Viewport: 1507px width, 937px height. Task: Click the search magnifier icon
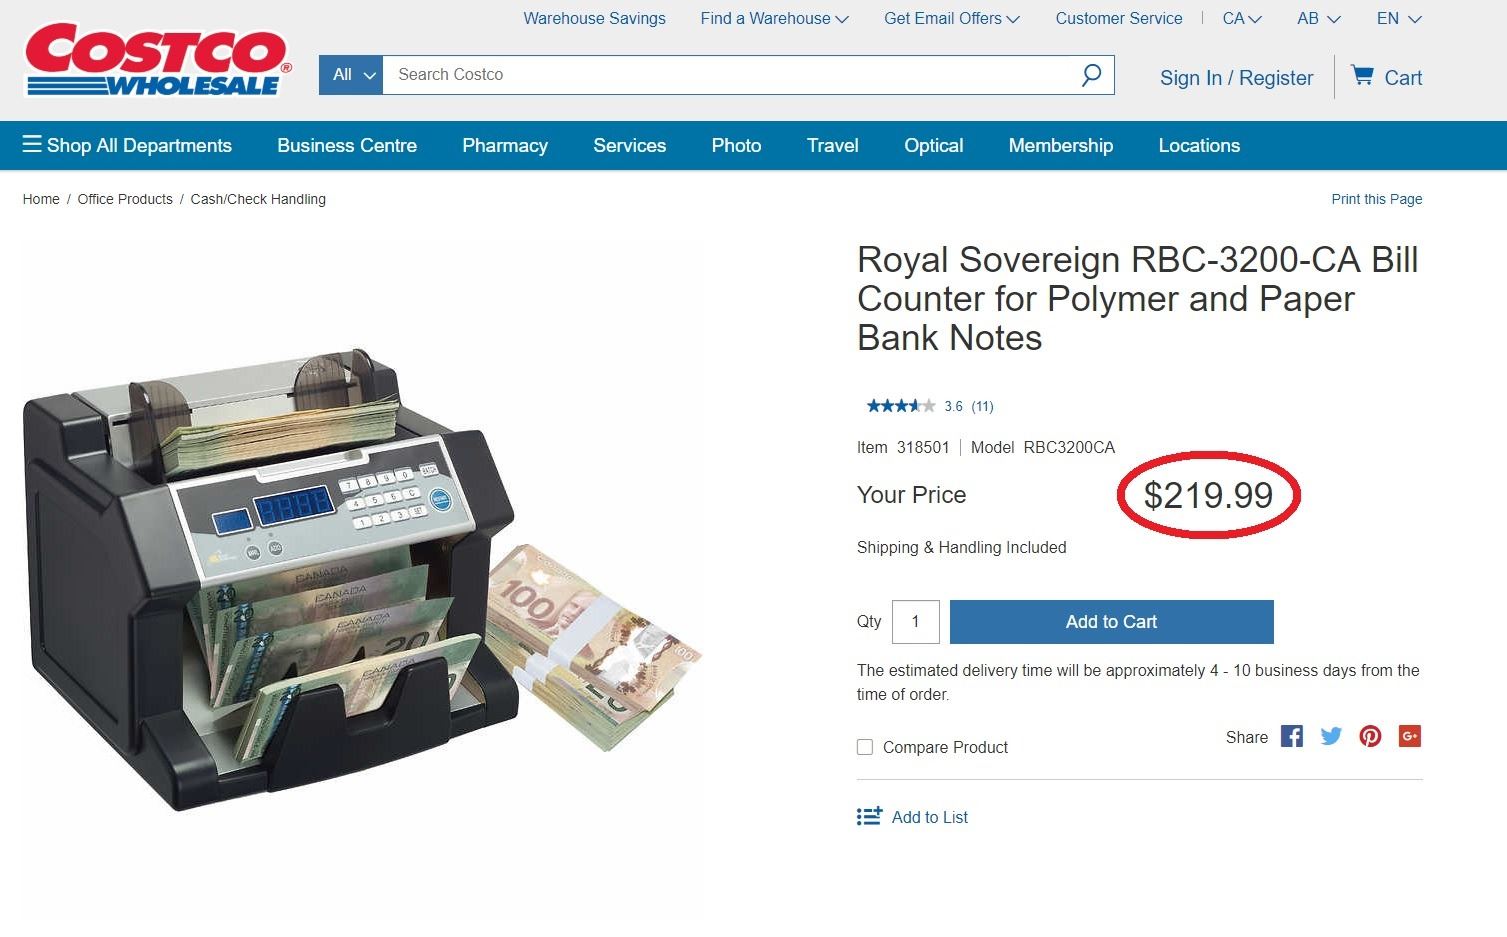pyautogui.click(x=1091, y=75)
